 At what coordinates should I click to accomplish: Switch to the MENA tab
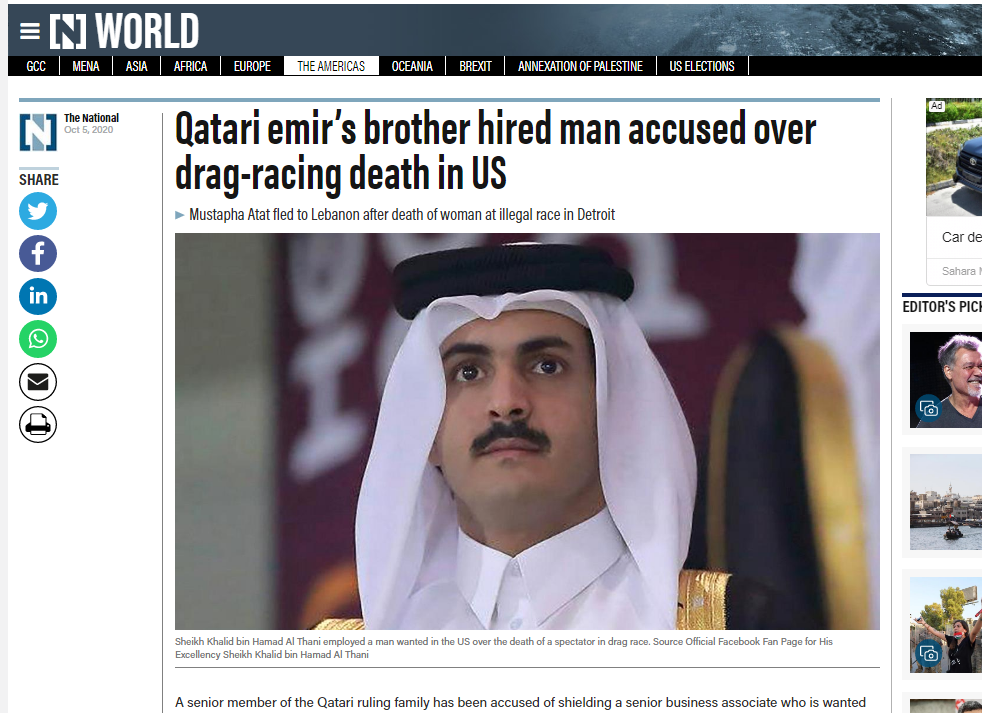(x=86, y=66)
